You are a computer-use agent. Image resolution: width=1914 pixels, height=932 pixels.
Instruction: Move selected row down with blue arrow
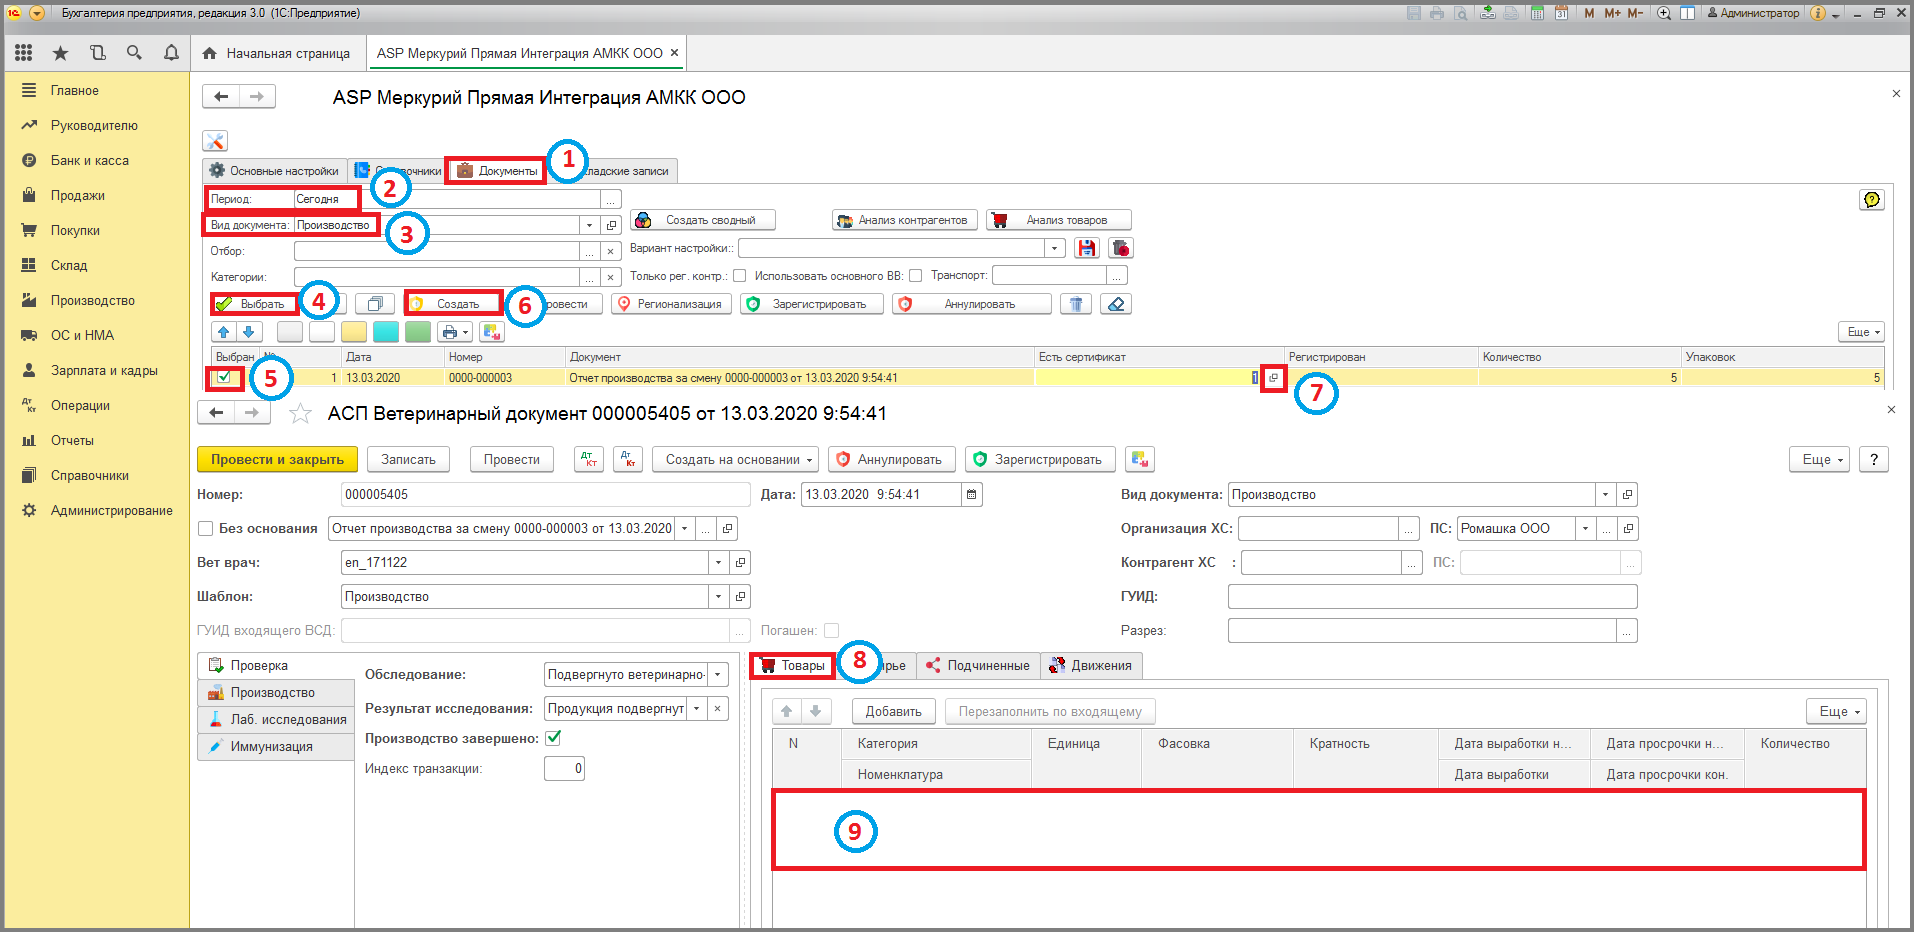[249, 332]
